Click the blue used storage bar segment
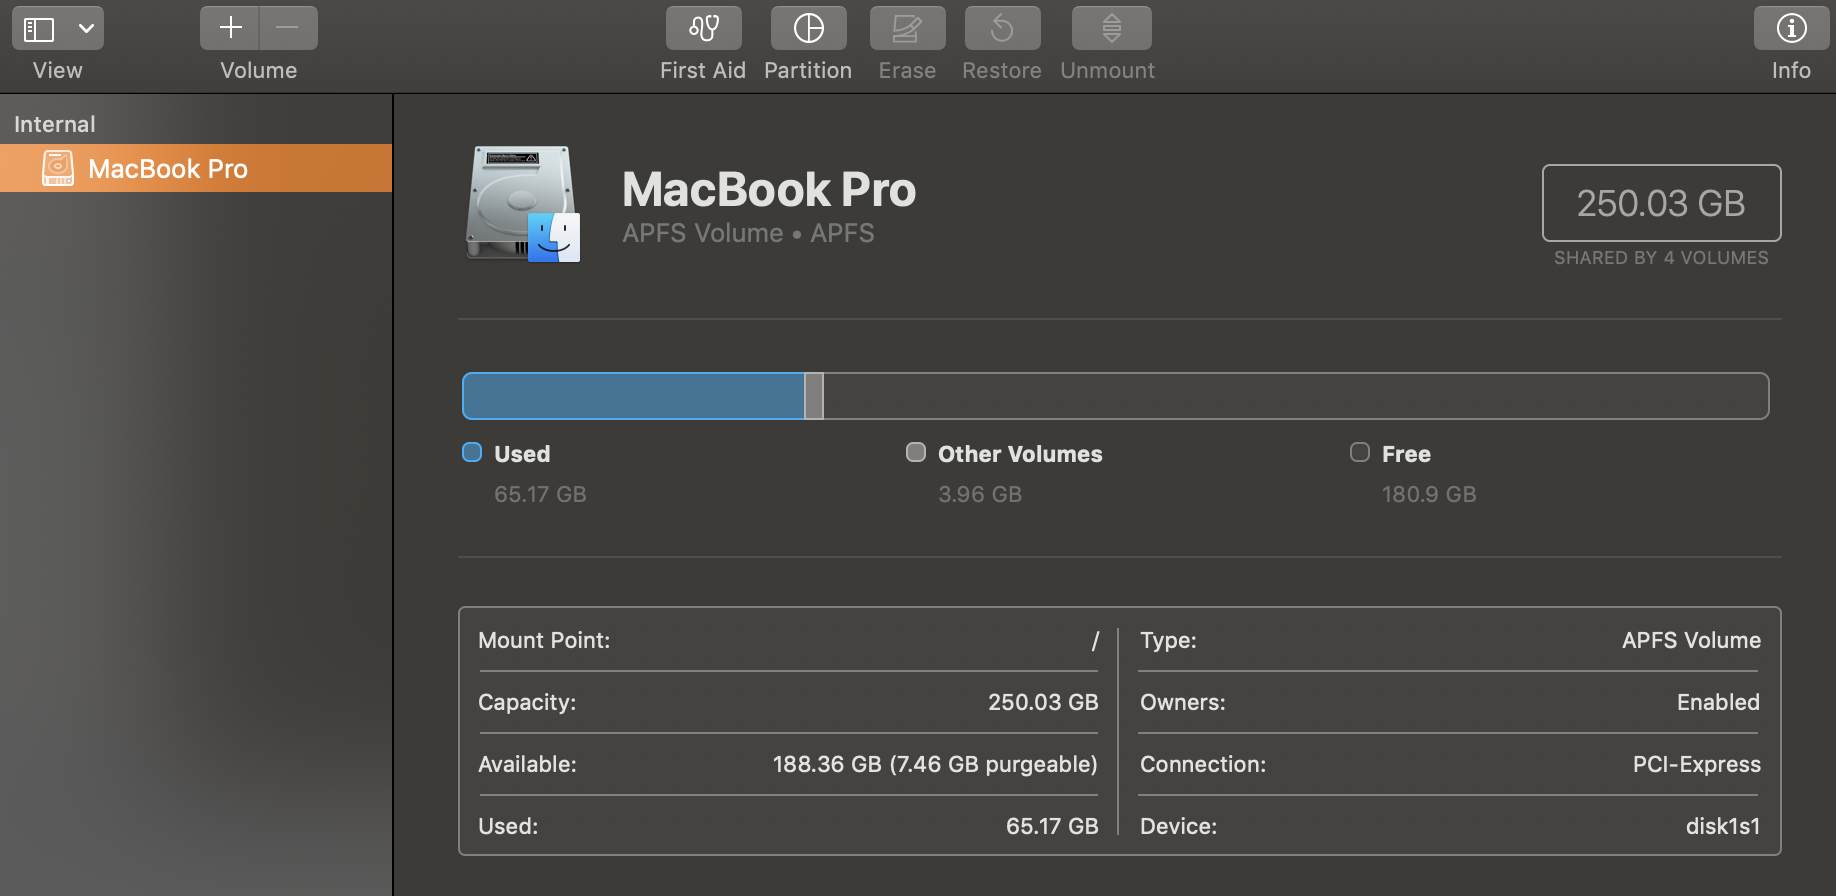1836x896 pixels. [x=634, y=396]
